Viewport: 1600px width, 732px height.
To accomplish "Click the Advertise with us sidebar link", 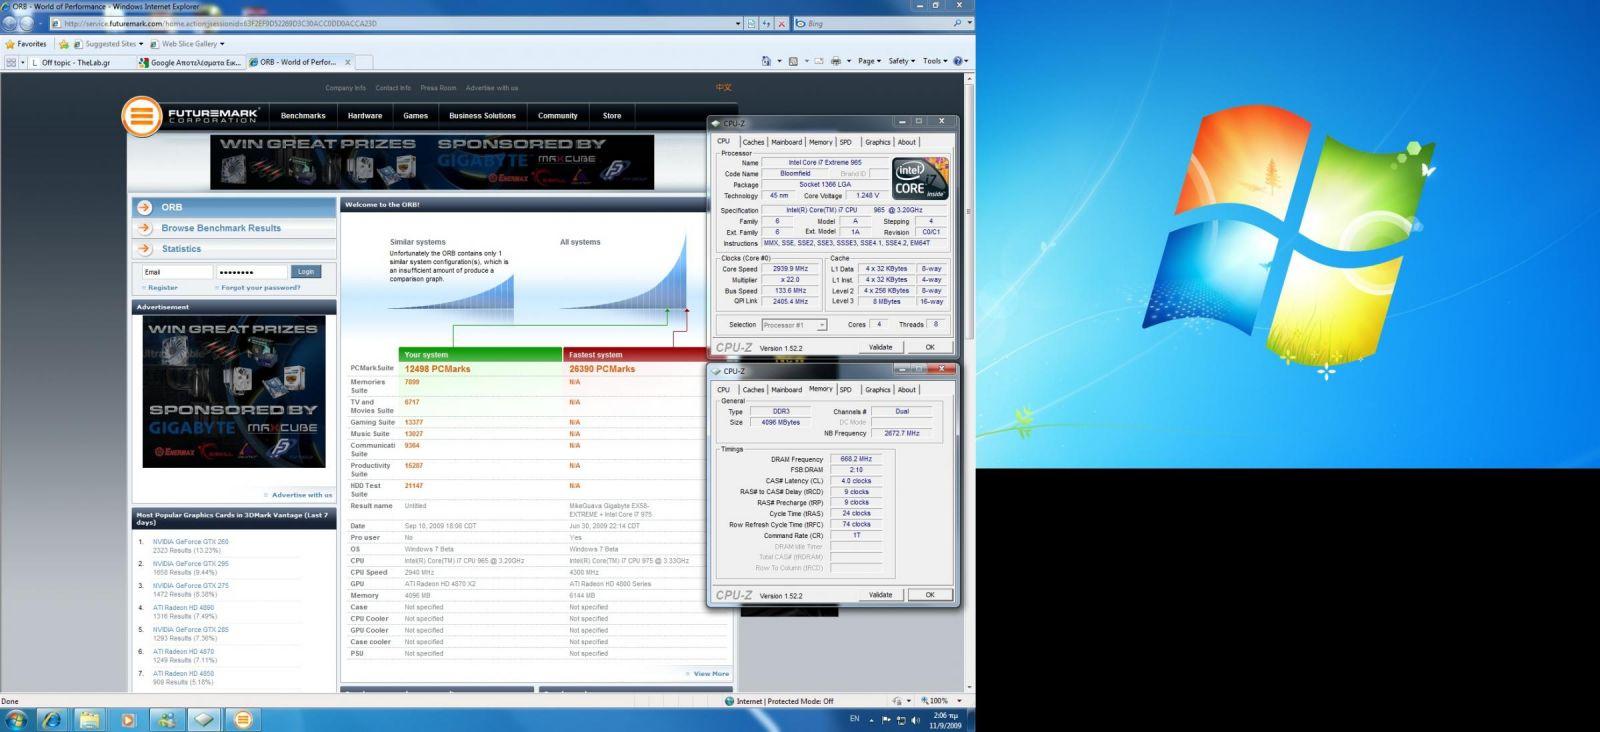I will [302, 495].
